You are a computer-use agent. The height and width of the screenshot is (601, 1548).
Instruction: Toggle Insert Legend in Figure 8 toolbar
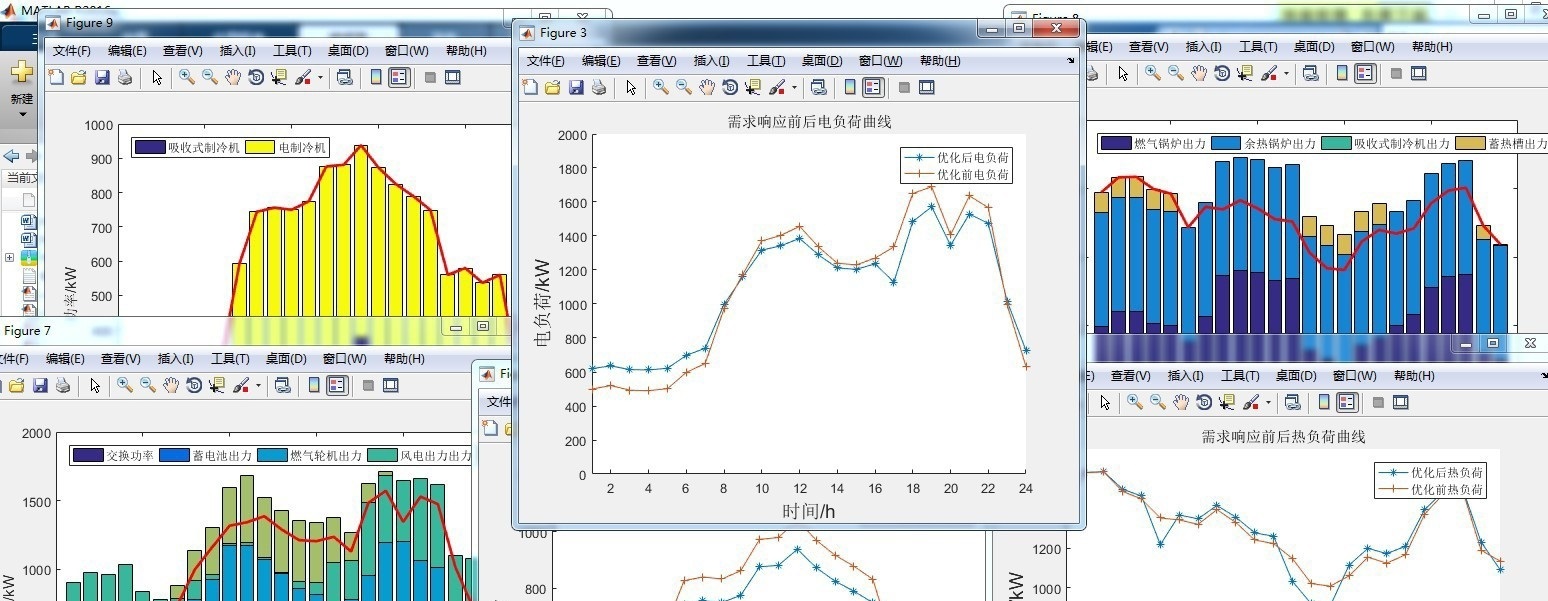(x=1365, y=73)
